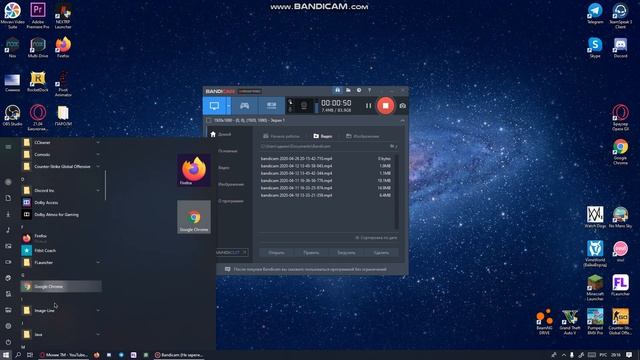The height and width of the screenshot is (360, 640).
Task: Open the Firefox tile in the Start menu
Action: 194,170
